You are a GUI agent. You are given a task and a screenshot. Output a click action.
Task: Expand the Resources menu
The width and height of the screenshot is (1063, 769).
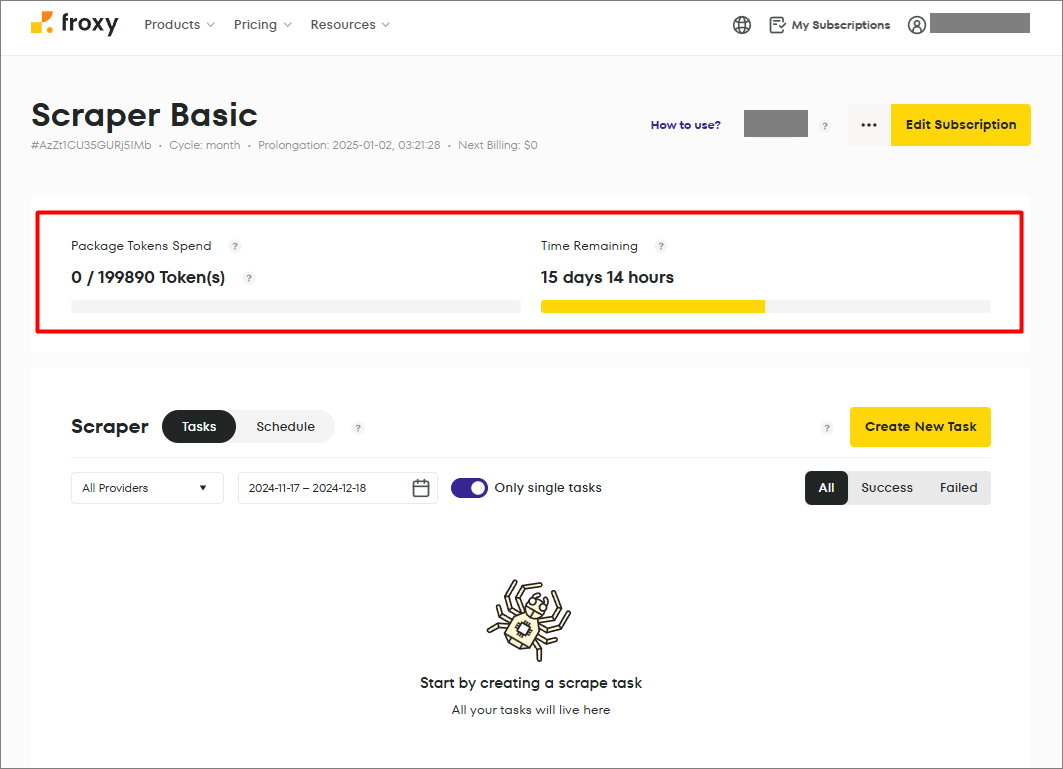pos(350,24)
